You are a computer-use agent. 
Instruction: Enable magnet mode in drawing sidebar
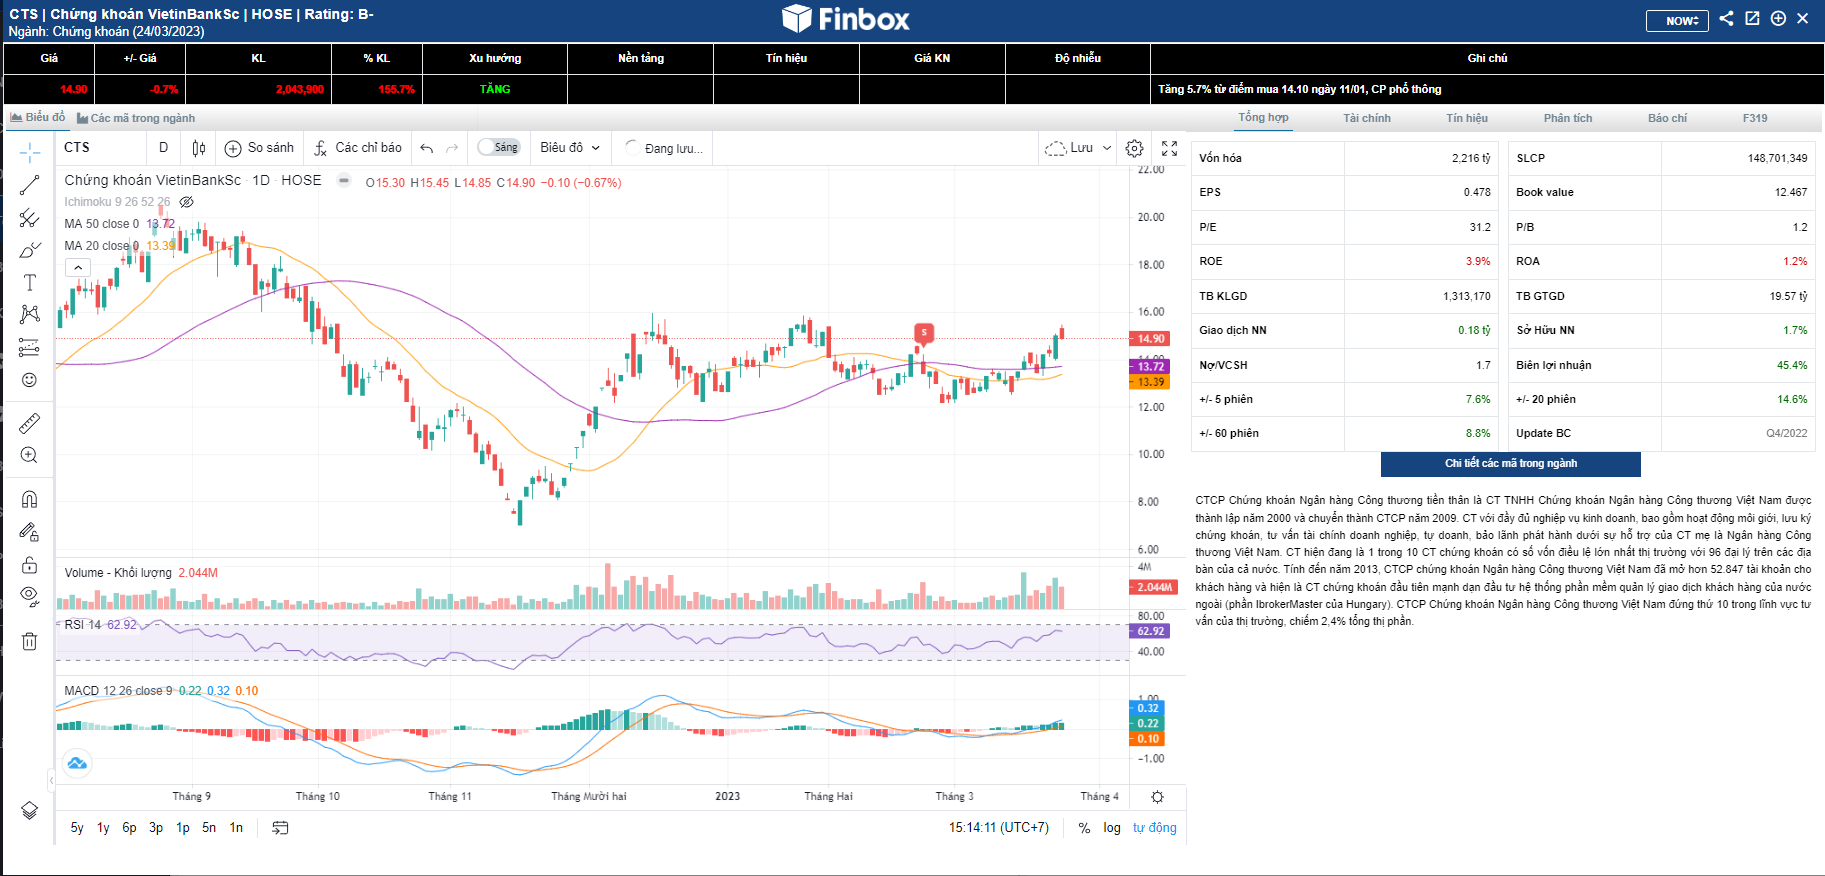30,499
